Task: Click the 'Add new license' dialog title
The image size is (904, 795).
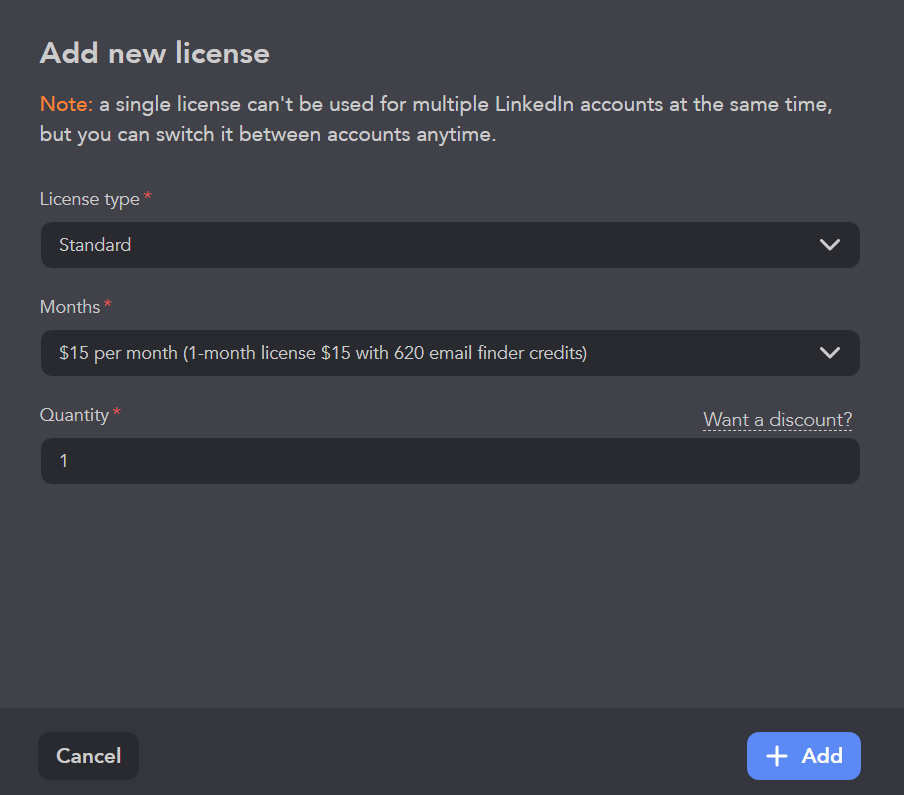Action: (x=154, y=53)
